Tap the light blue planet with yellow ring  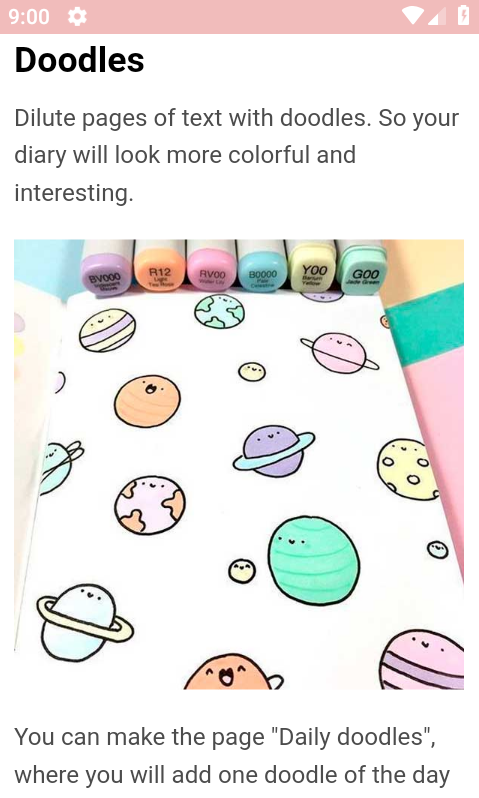[84, 621]
